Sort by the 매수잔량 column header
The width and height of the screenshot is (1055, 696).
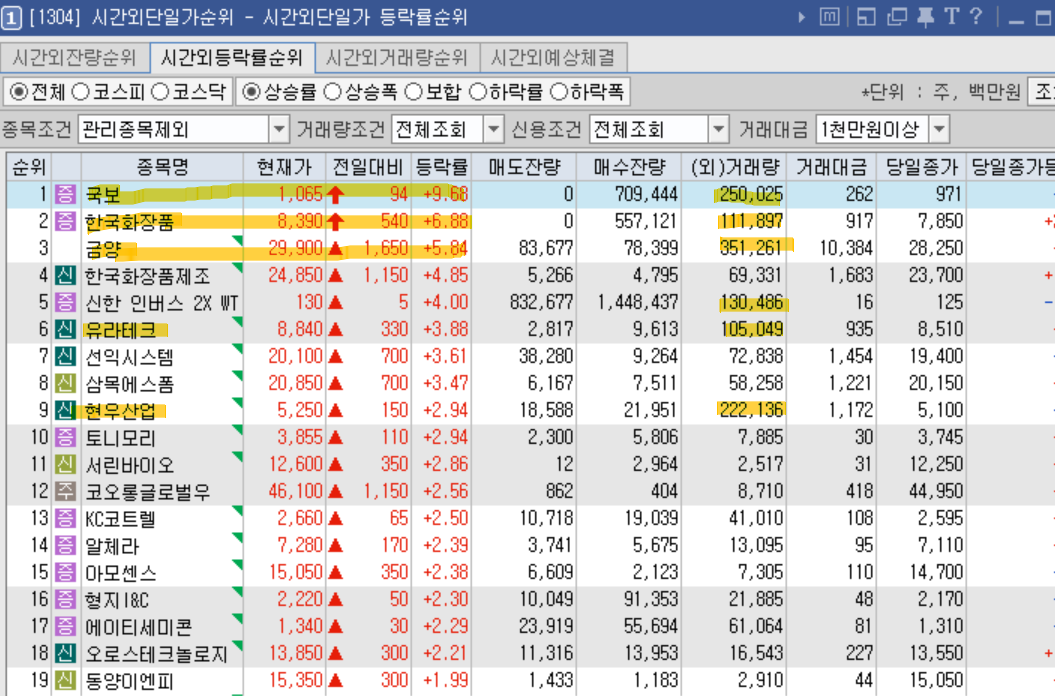click(x=629, y=167)
